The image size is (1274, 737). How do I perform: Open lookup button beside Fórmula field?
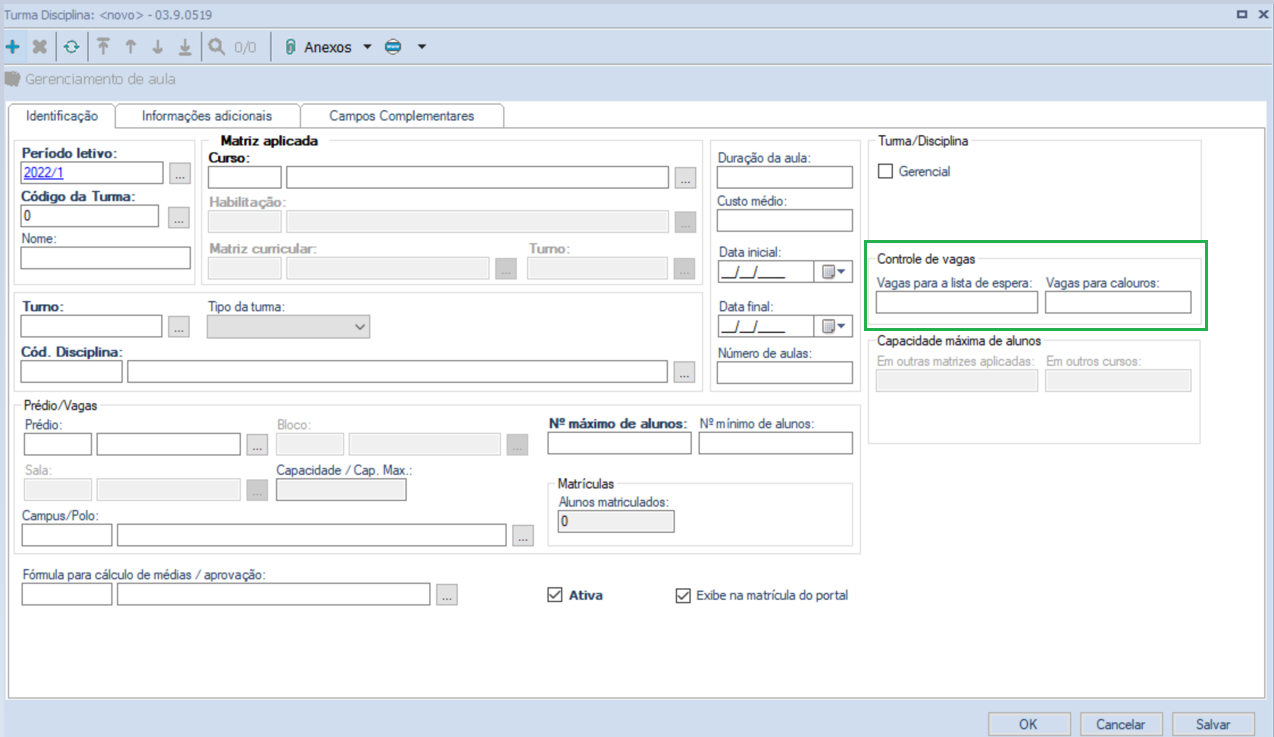(447, 594)
